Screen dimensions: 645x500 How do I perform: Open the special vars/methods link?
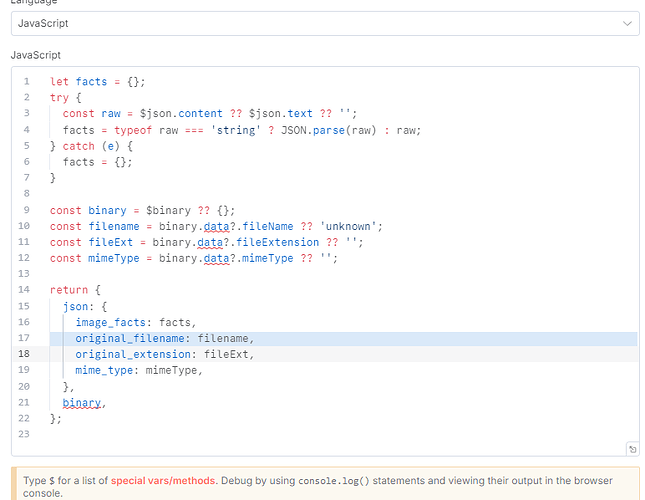pos(163,481)
